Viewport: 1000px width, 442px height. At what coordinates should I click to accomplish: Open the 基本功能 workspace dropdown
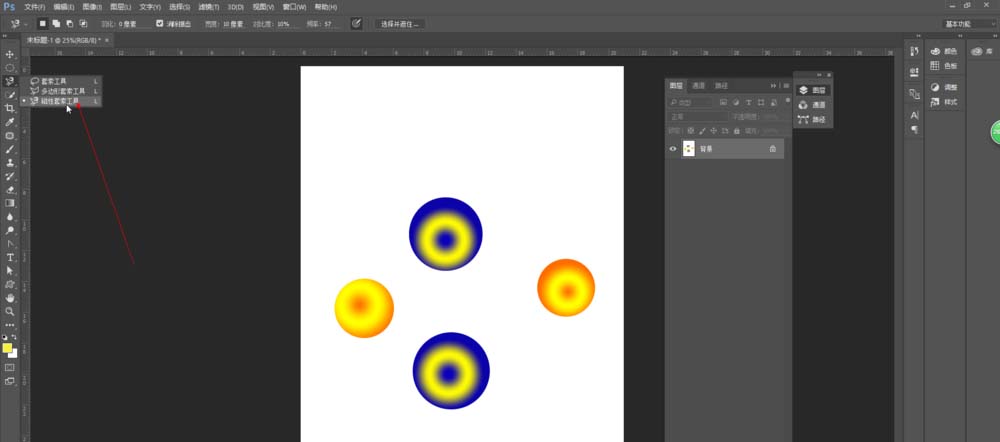pos(968,23)
